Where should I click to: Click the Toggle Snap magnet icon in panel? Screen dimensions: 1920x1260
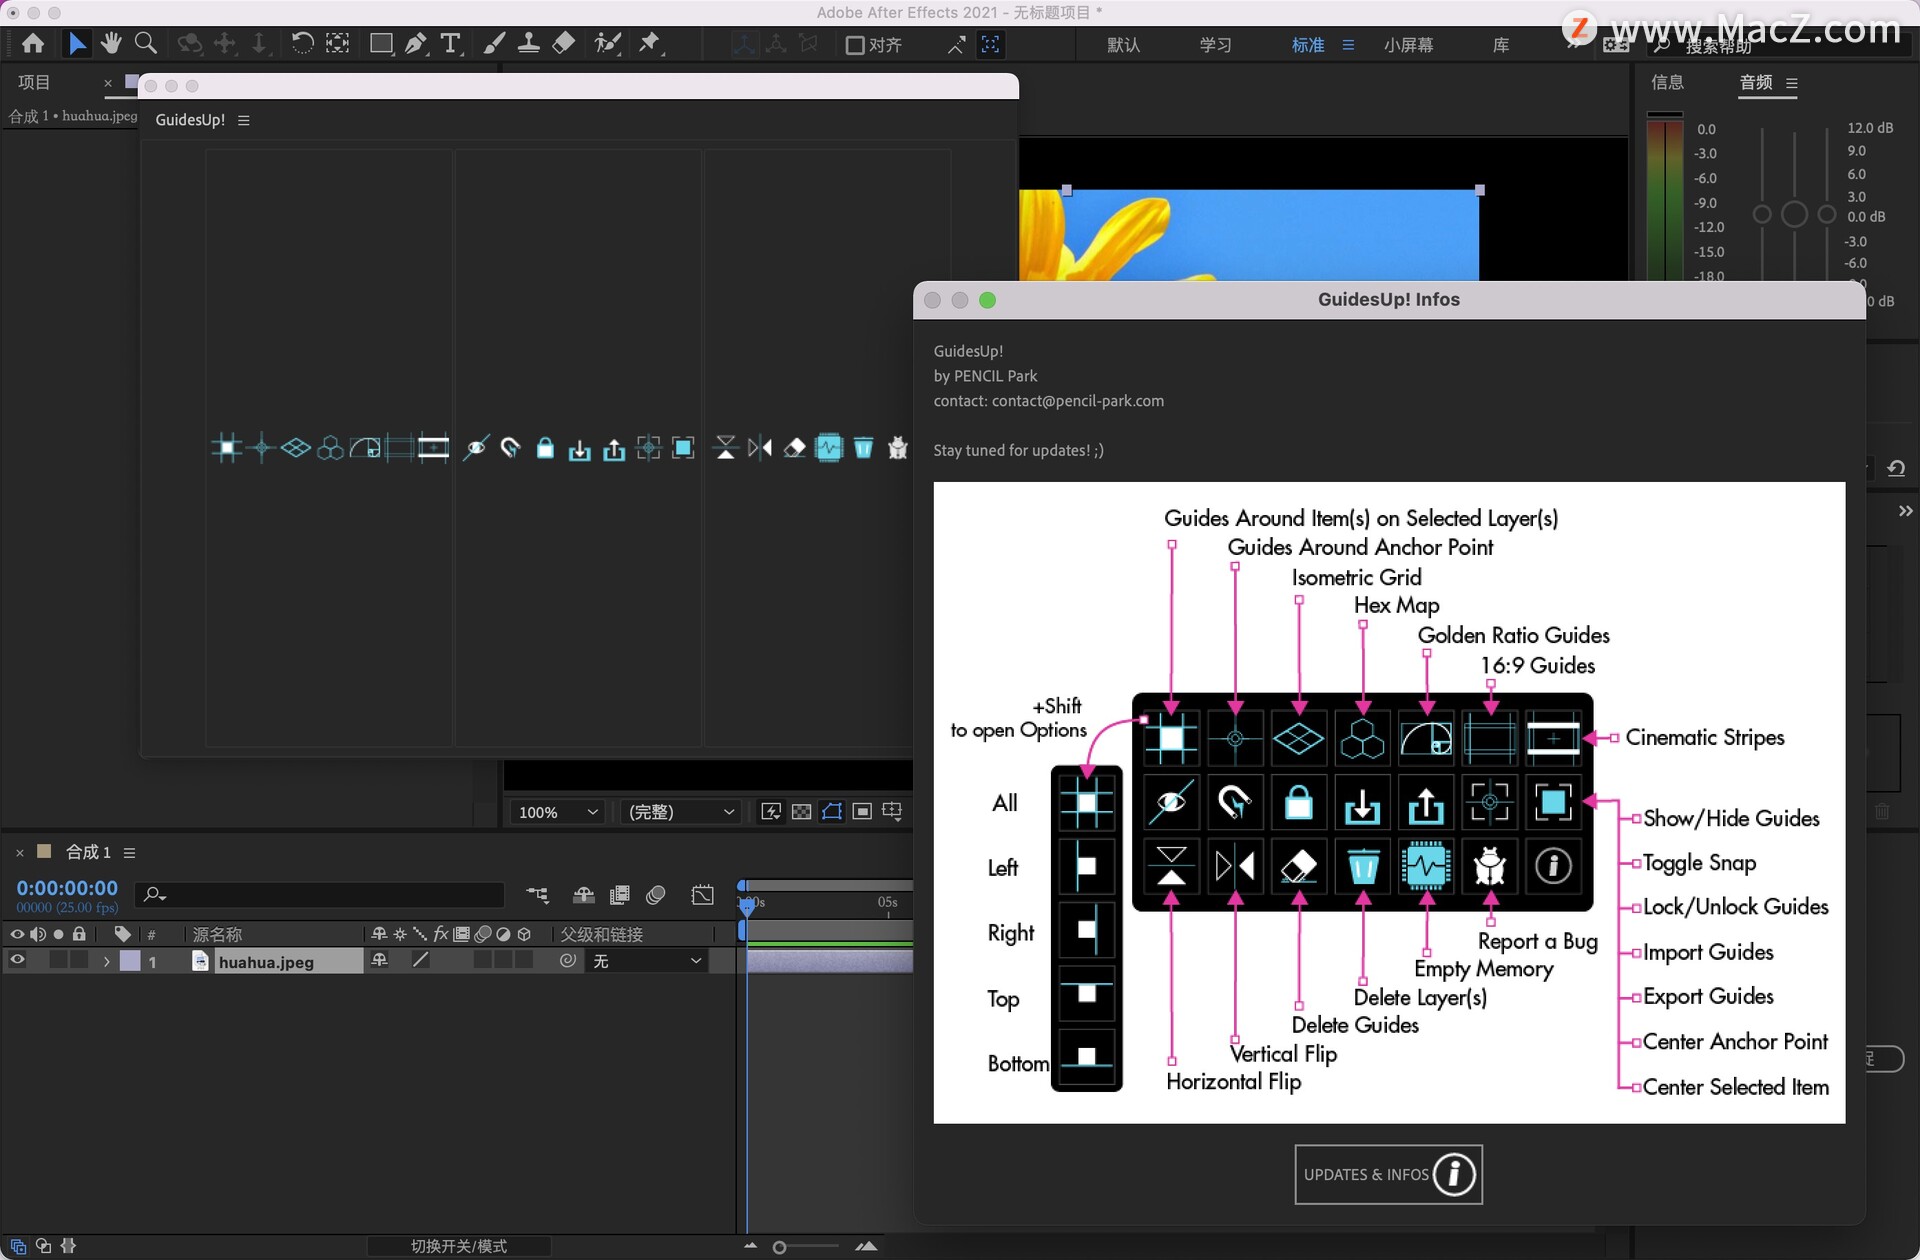[510, 448]
